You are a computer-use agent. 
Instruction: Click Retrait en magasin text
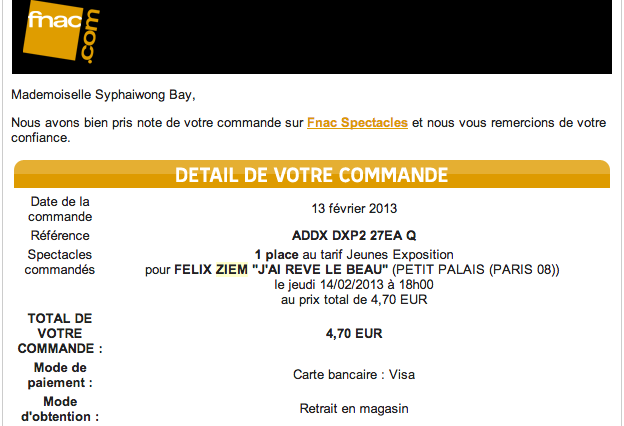click(x=354, y=409)
